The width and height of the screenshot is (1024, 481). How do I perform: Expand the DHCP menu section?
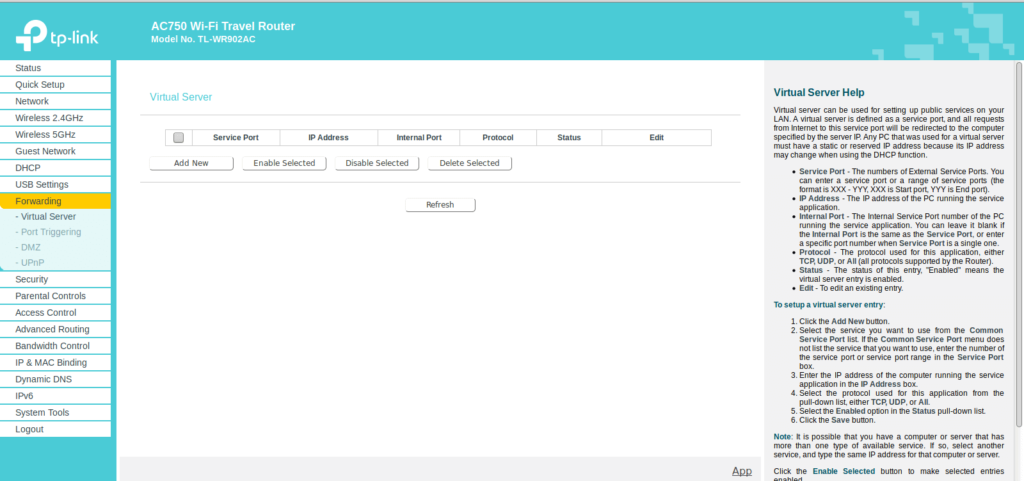tap(28, 168)
